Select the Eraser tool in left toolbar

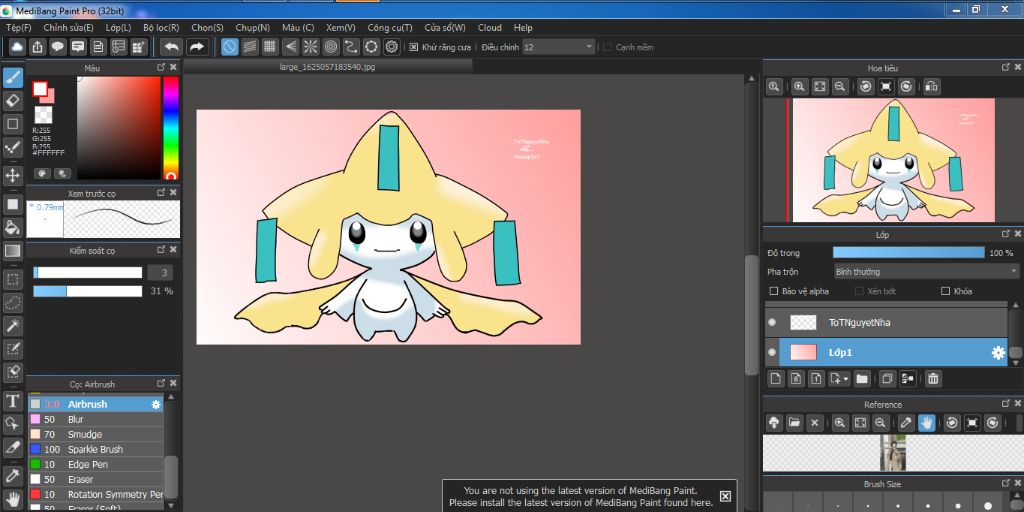12,101
